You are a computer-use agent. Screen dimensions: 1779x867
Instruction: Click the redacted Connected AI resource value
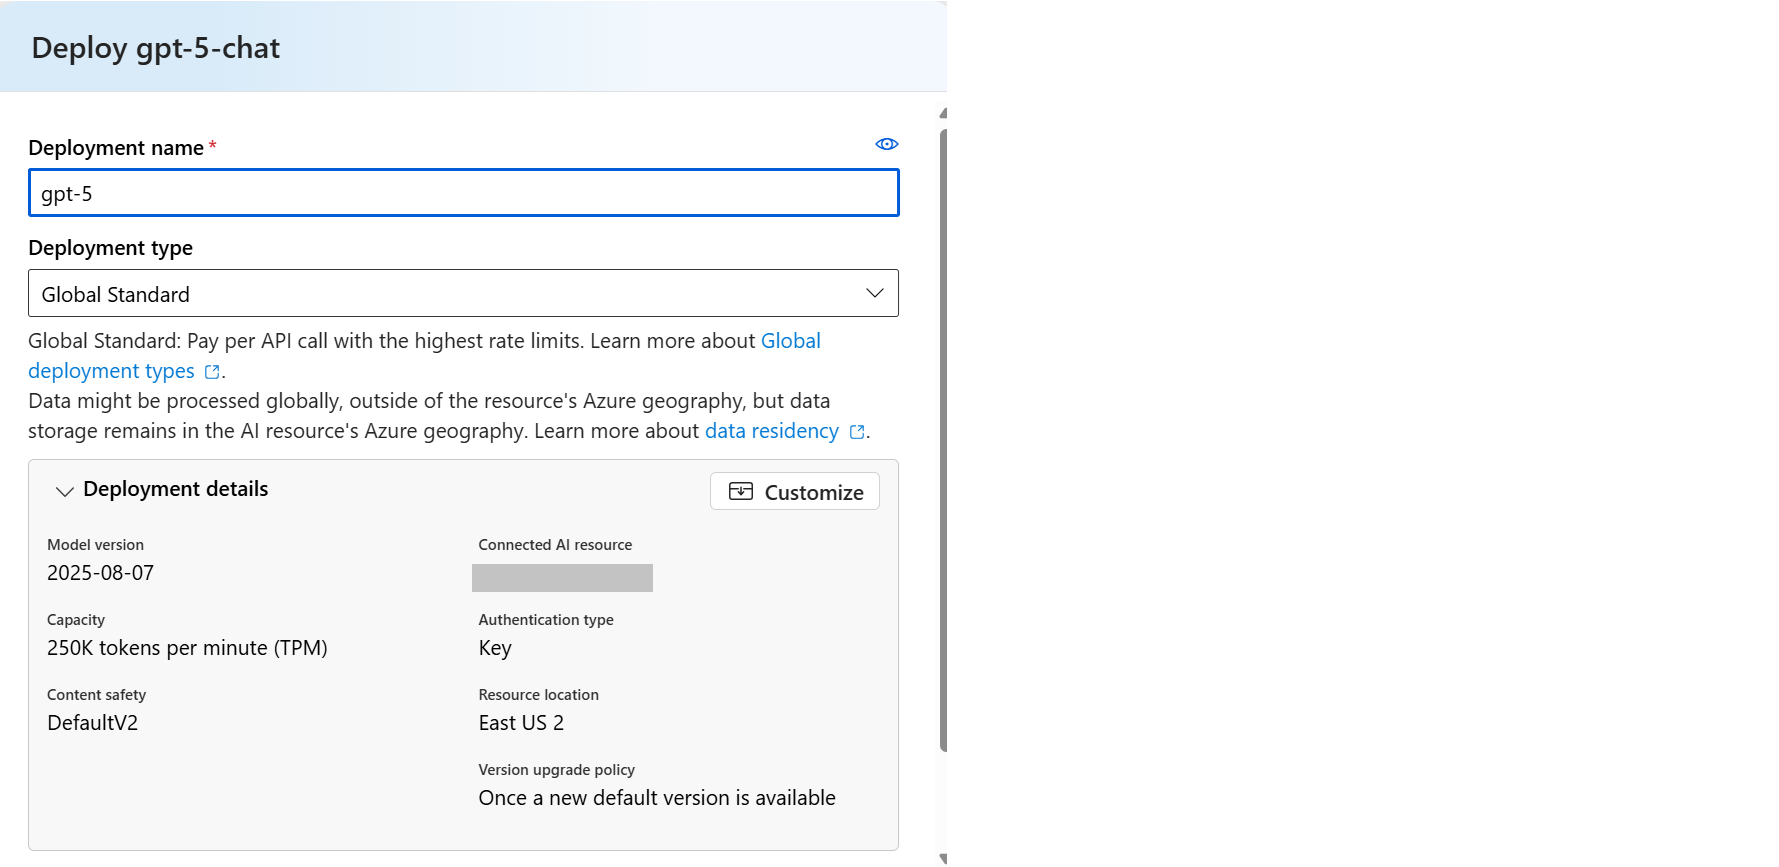click(x=562, y=578)
